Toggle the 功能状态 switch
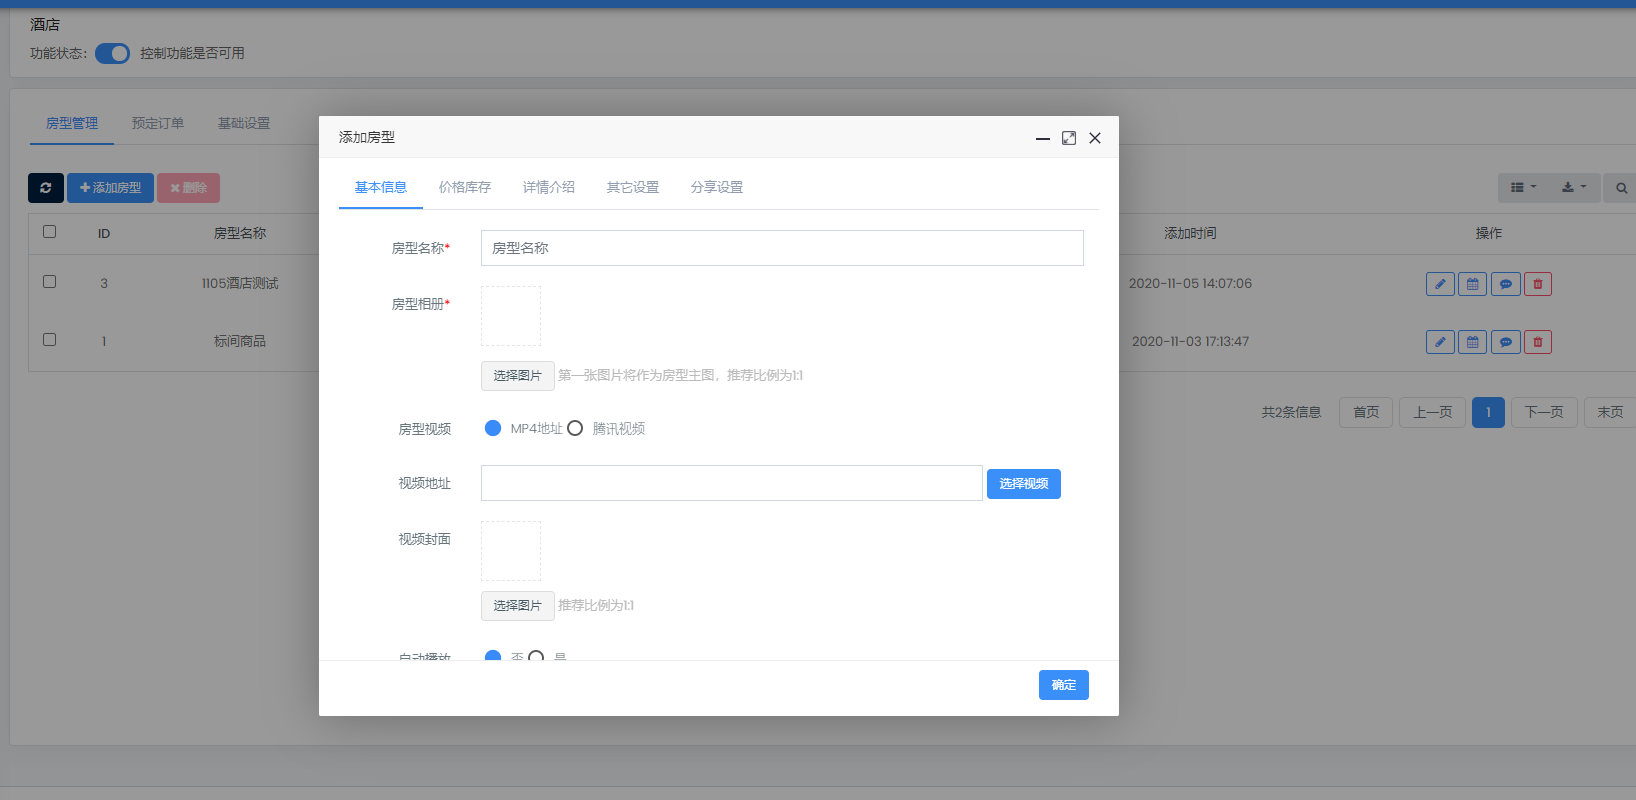 [x=112, y=53]
